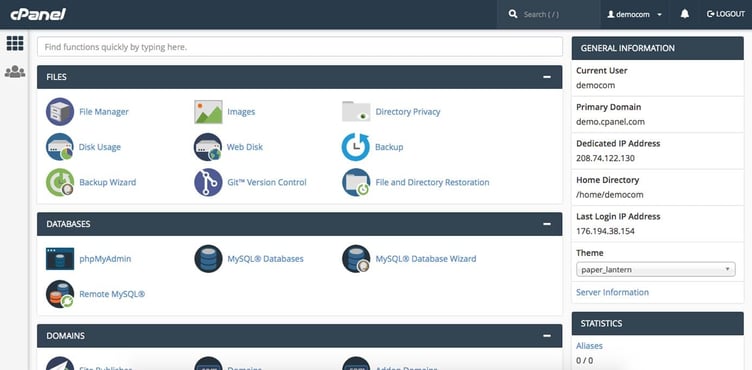This screenshot has height=370, width=752.
Task: Click File and Directory Restoration link
Action: tap(432, 182)
